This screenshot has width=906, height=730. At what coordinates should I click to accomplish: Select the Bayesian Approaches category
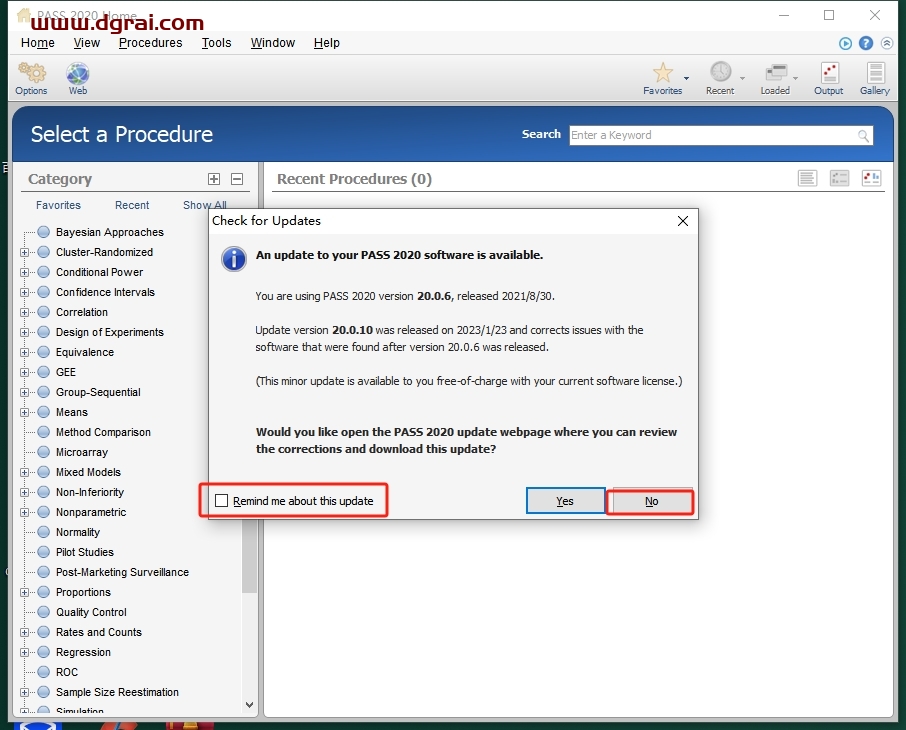pyautogui.click(x=110, y=232)
